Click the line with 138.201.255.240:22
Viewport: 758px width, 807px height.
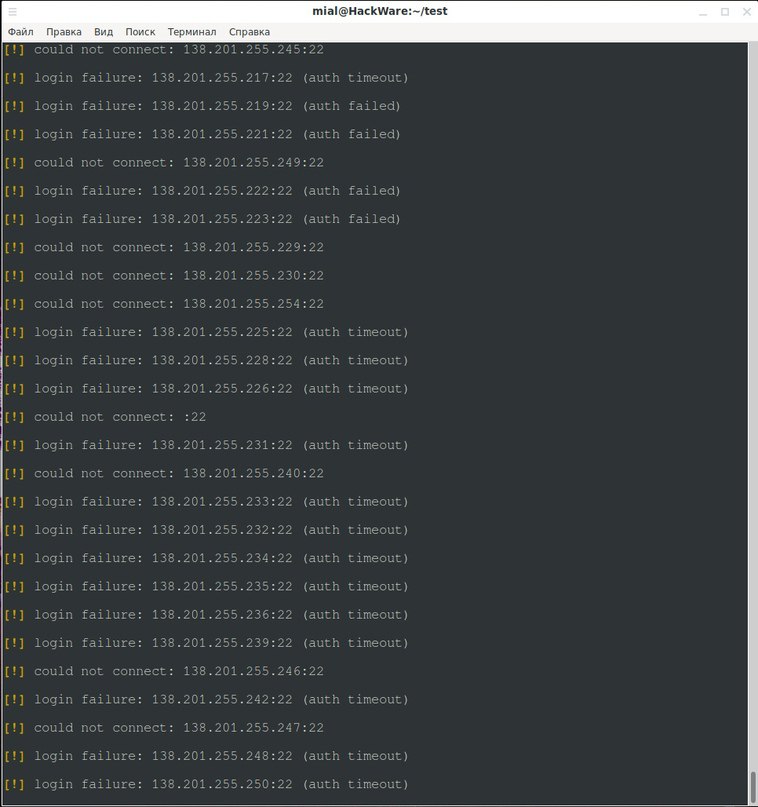click(164, 474)
